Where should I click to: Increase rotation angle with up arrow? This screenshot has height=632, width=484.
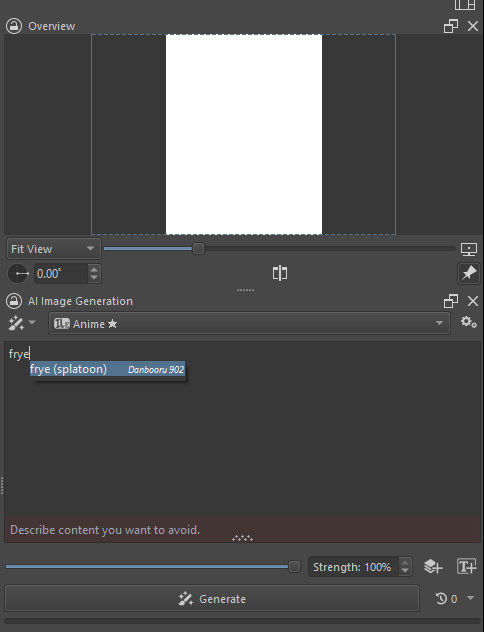coord(94,269)
